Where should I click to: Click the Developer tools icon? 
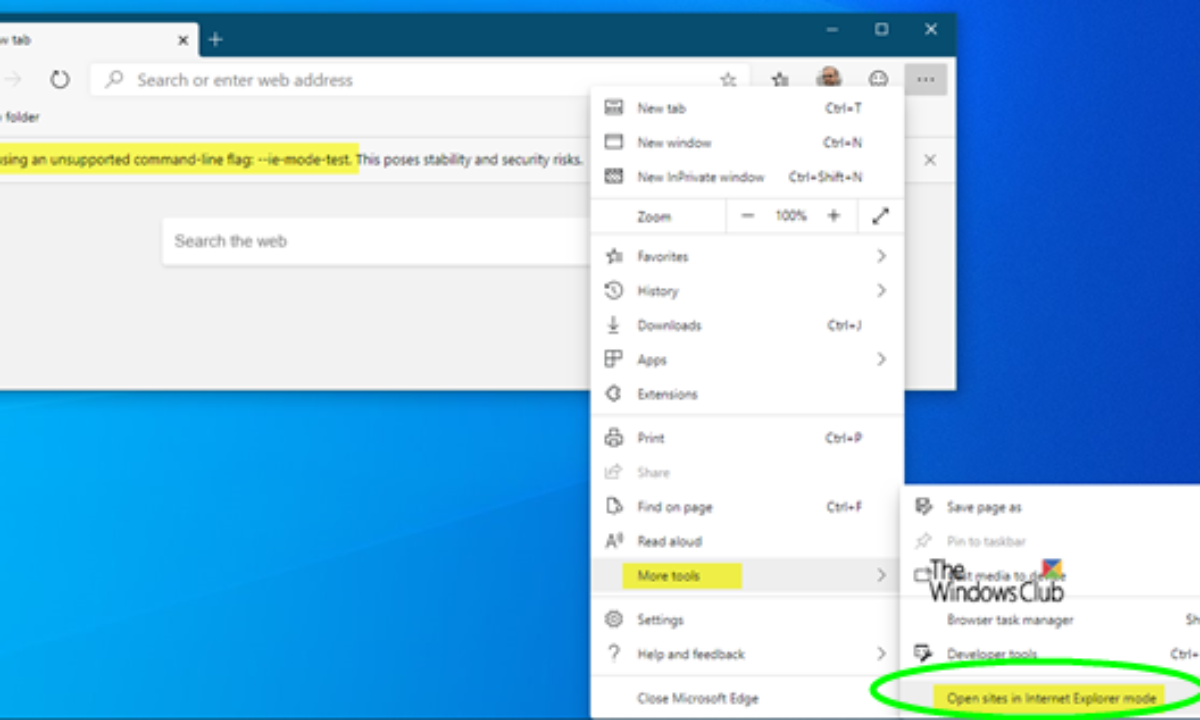pos(924,654)
